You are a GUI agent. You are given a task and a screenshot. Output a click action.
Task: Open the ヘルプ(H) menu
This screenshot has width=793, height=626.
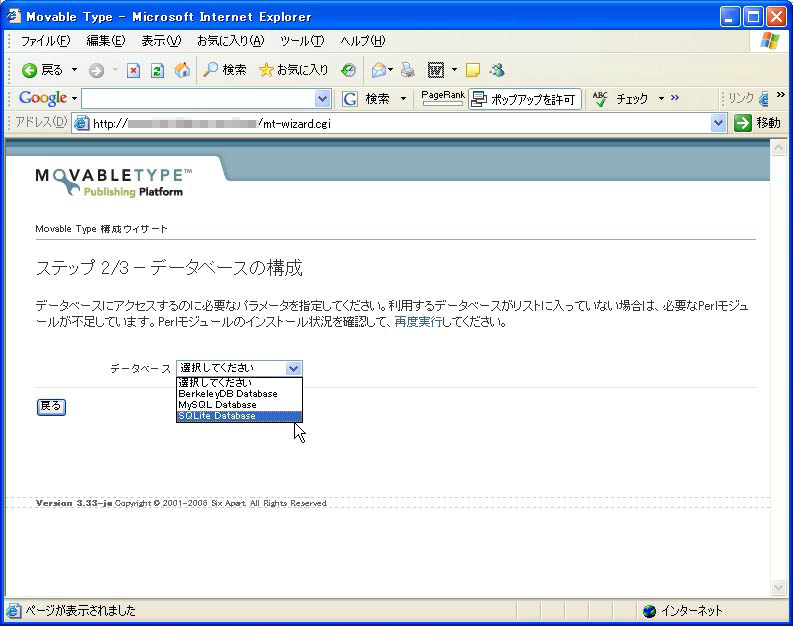point(363,41)
